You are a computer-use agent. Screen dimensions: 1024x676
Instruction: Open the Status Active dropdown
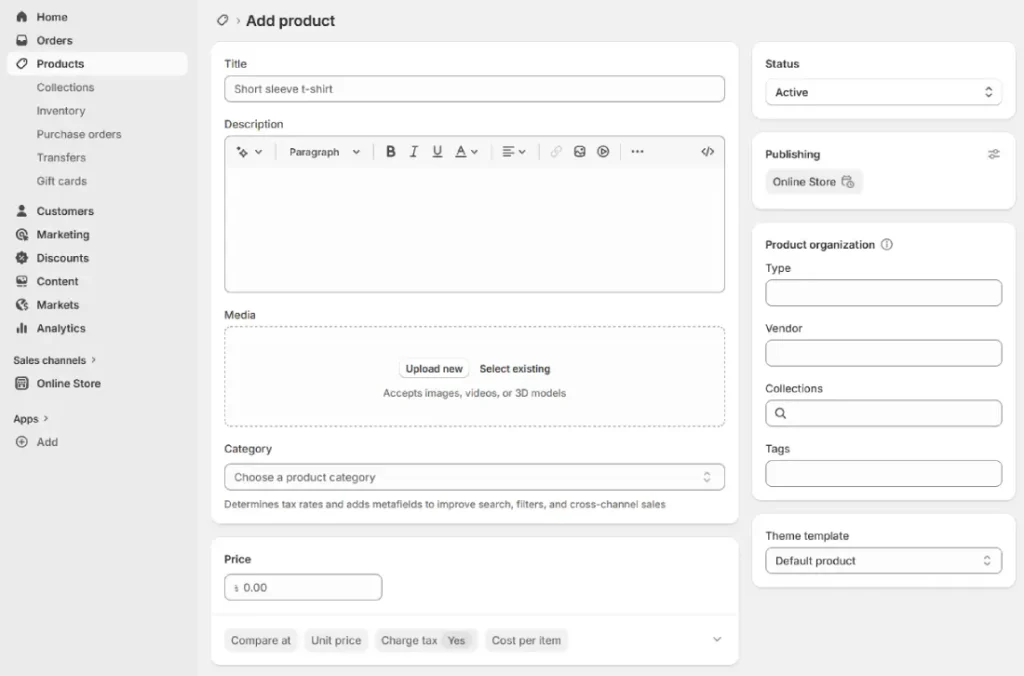tap(883, 92)
